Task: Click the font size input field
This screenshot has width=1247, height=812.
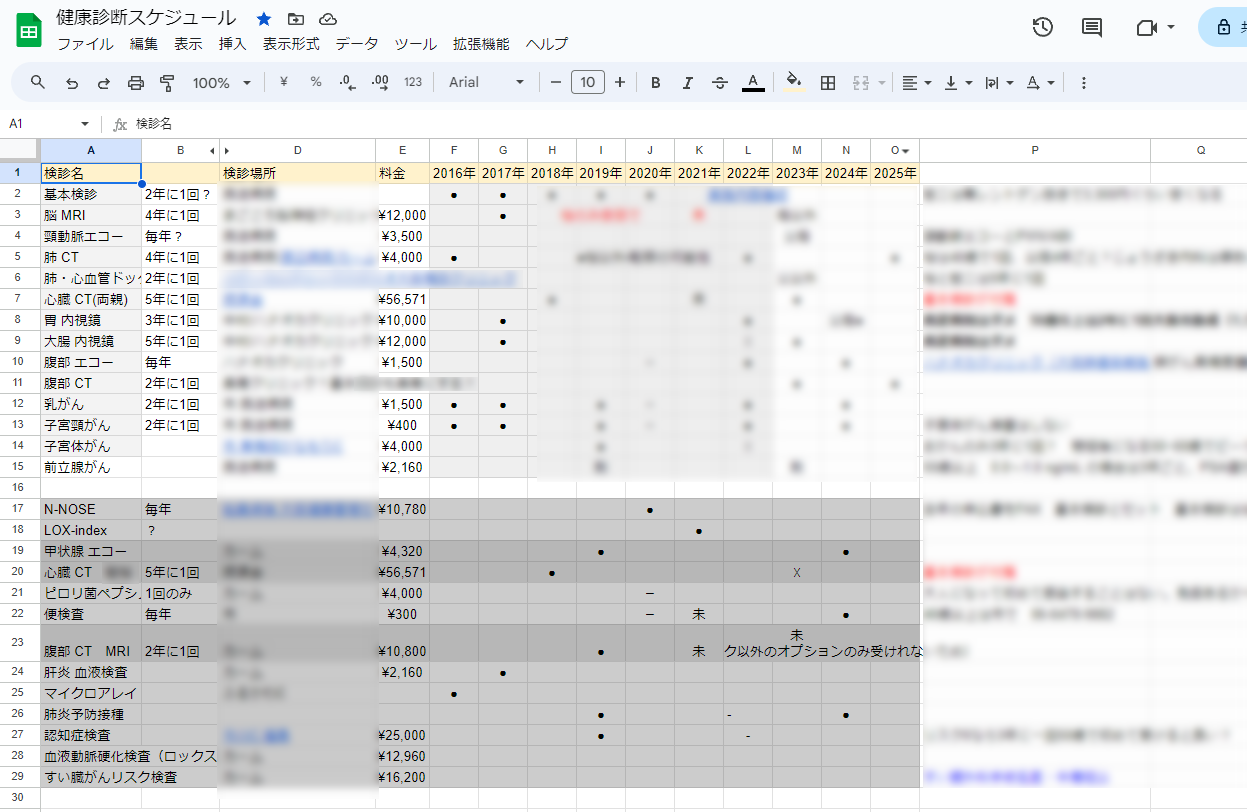Action: pyautogui.click(x=588, y=83)
